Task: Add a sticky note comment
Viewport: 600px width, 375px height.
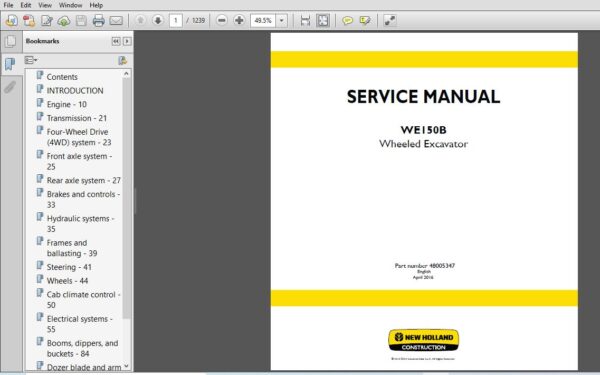Action: (347, 20)
